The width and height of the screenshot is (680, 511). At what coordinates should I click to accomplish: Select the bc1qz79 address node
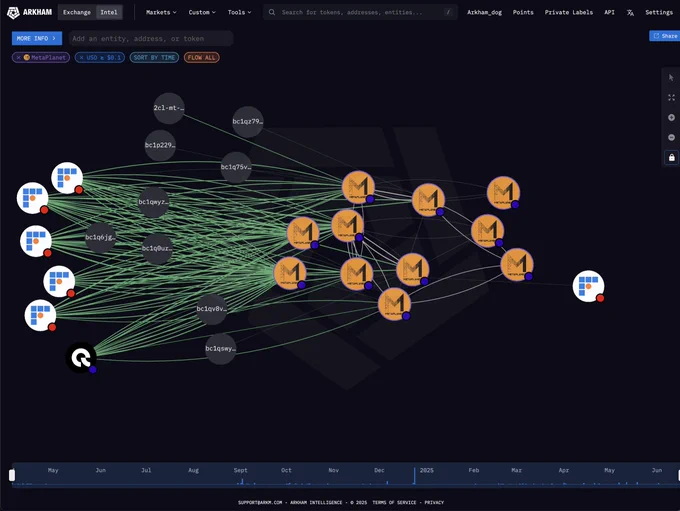pos(247,121)
